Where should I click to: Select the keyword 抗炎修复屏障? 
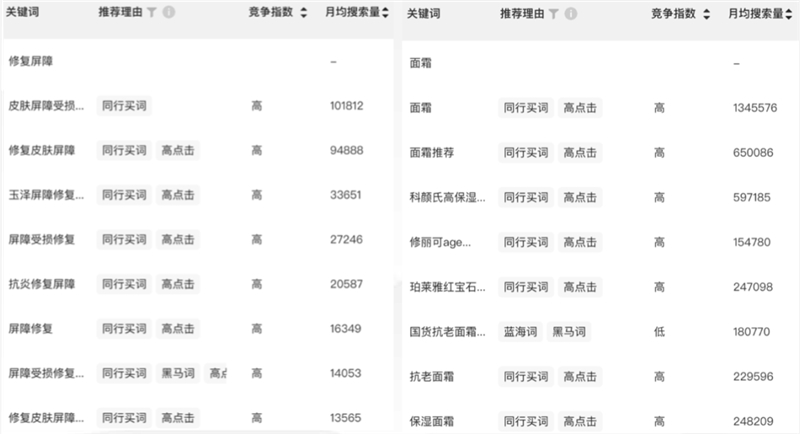tap(42, 284)
